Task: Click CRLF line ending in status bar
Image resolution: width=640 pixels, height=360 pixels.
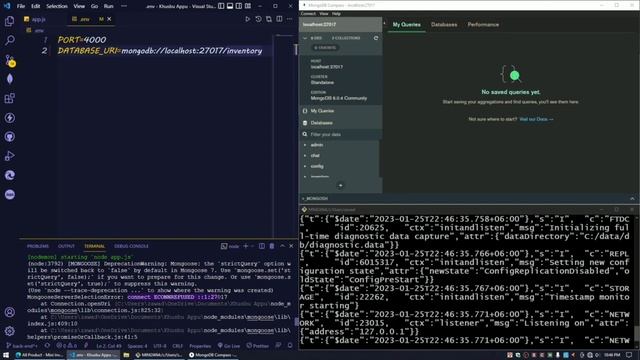Action: 178,346
